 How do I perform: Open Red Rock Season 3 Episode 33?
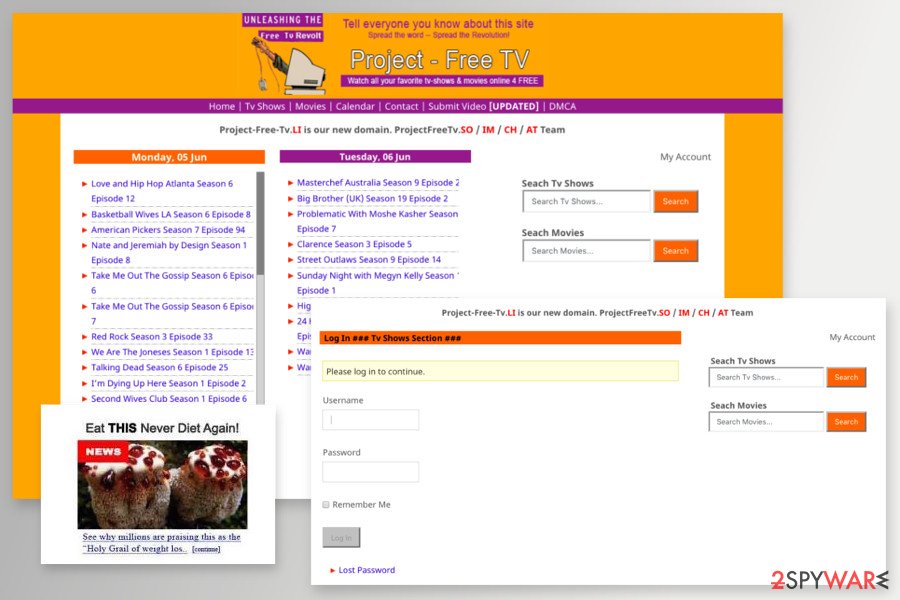pyautogui.click(x=152, y=336)
